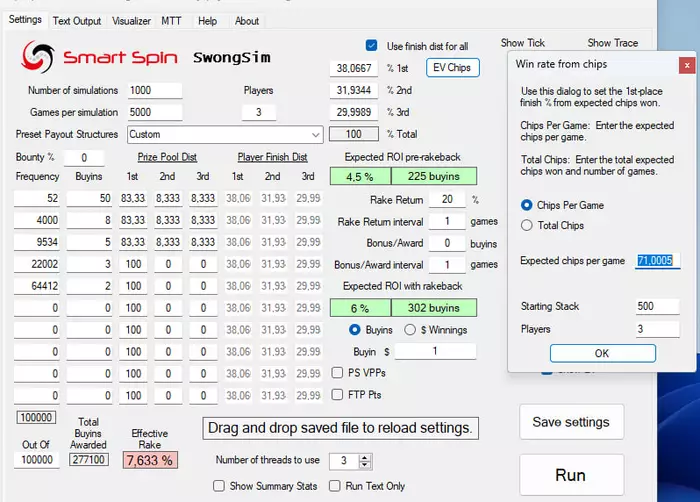The image size is (700, 502).
Task: Enable the FTP Pts checkbox
Action: [x=338, y=394]
